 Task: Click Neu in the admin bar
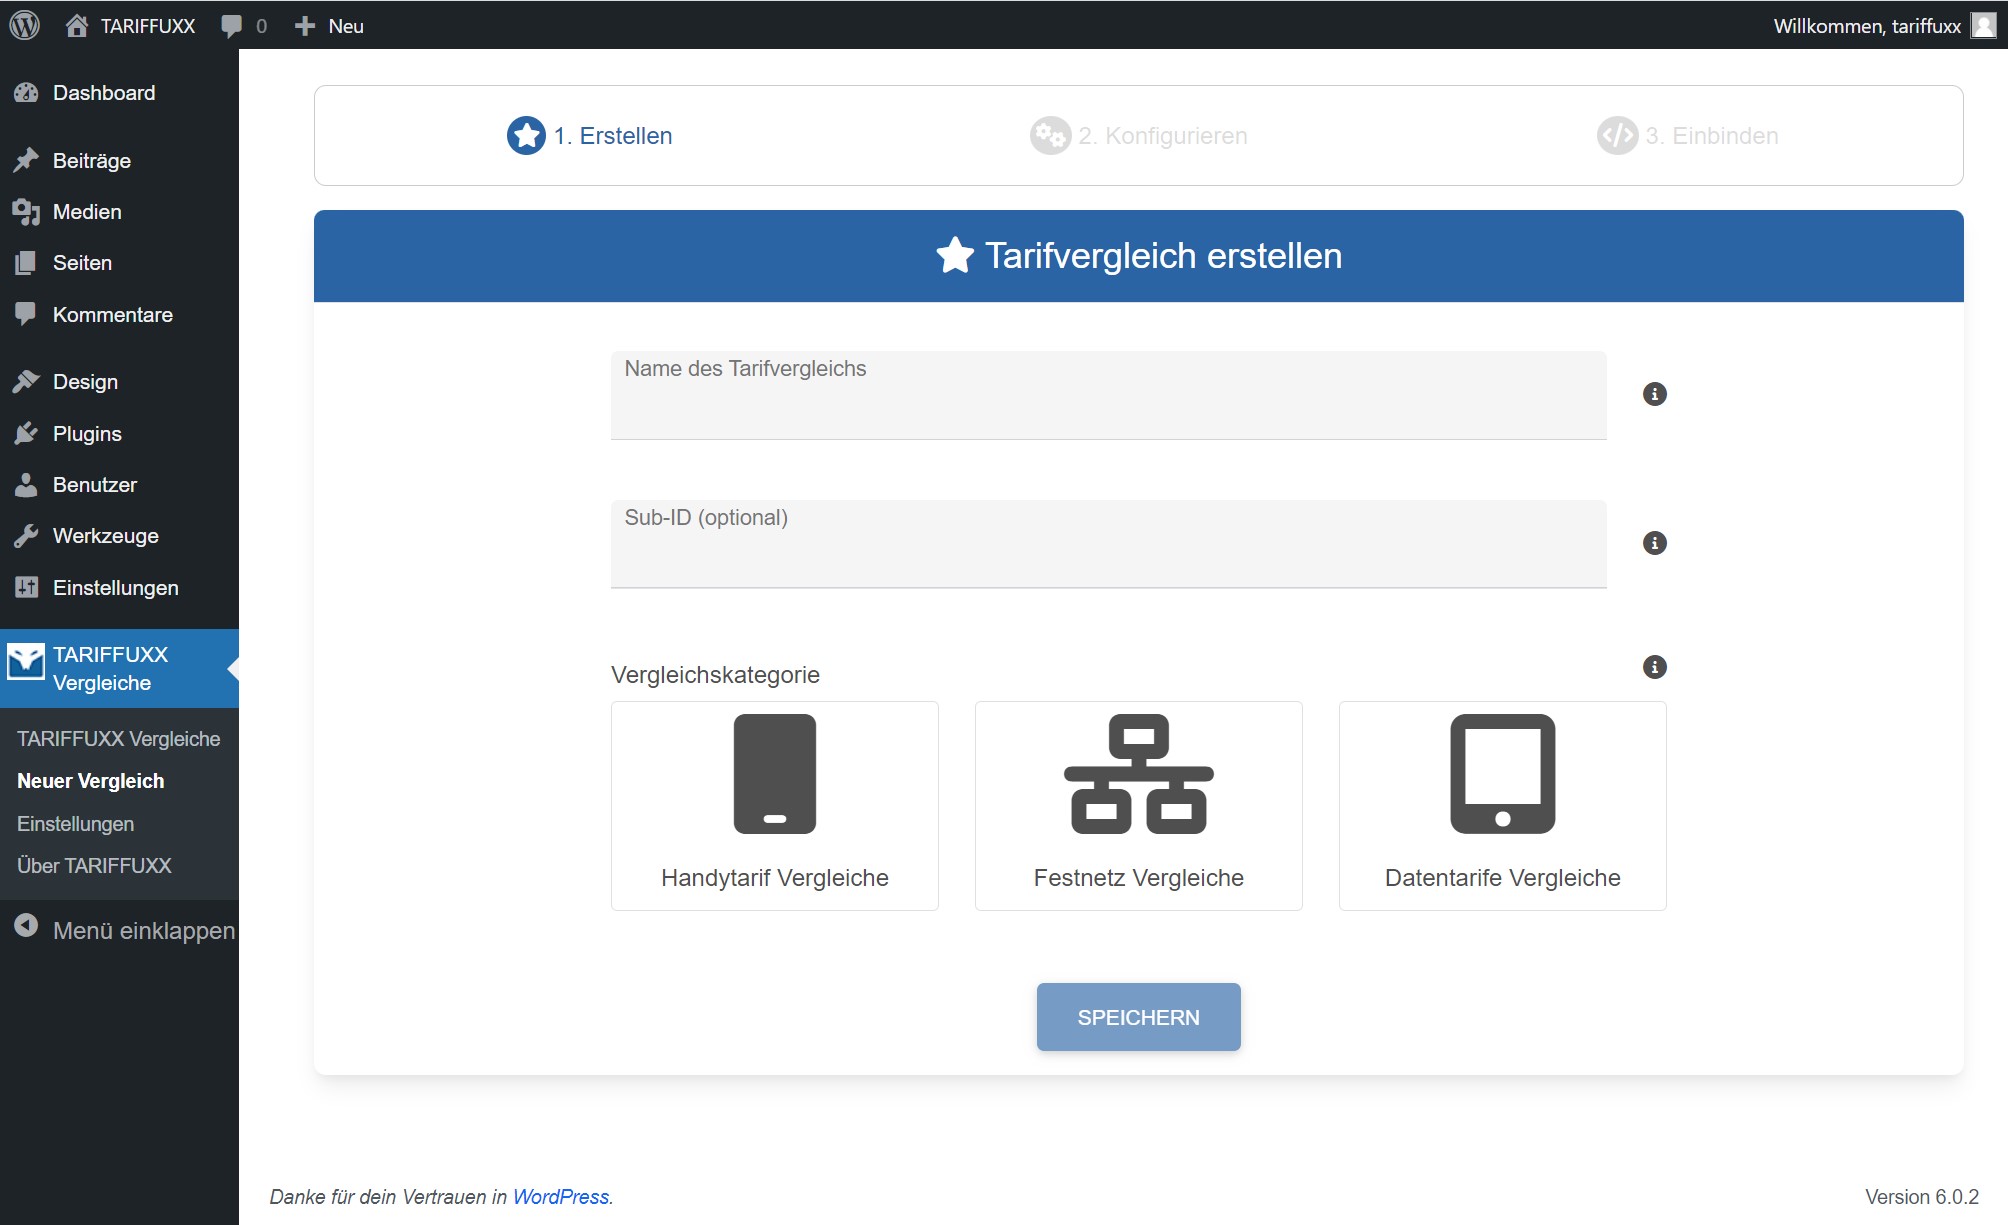tap(346, 26)
